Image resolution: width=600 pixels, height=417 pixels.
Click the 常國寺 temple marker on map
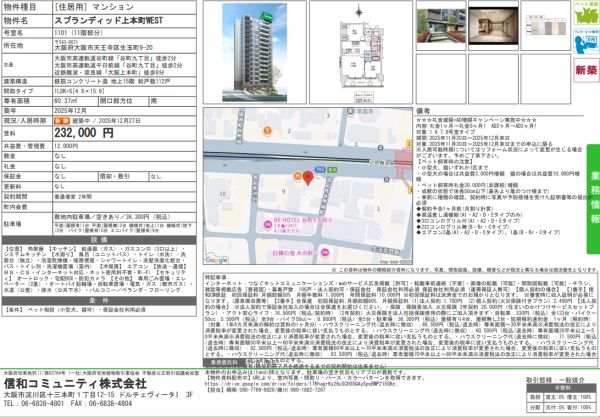click(351, 111)
